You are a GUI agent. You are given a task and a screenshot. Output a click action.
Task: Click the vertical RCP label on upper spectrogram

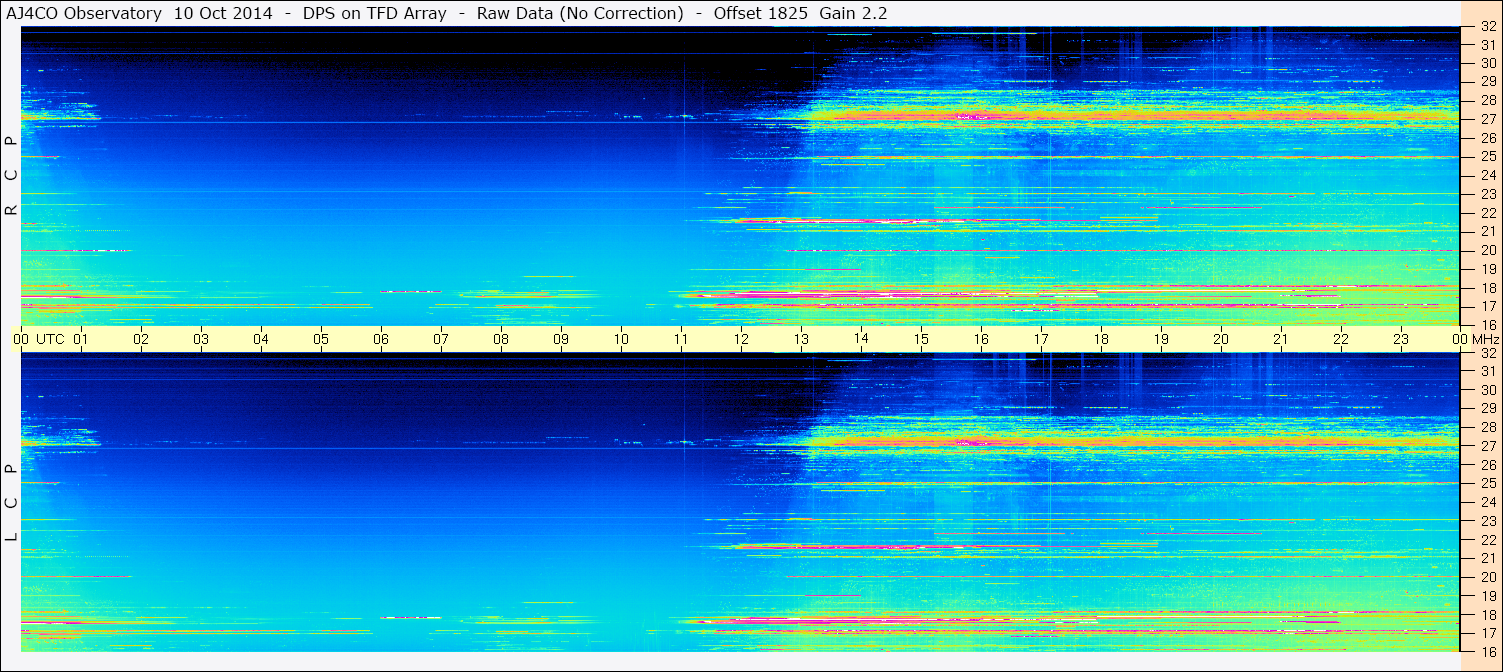(11, 176)
